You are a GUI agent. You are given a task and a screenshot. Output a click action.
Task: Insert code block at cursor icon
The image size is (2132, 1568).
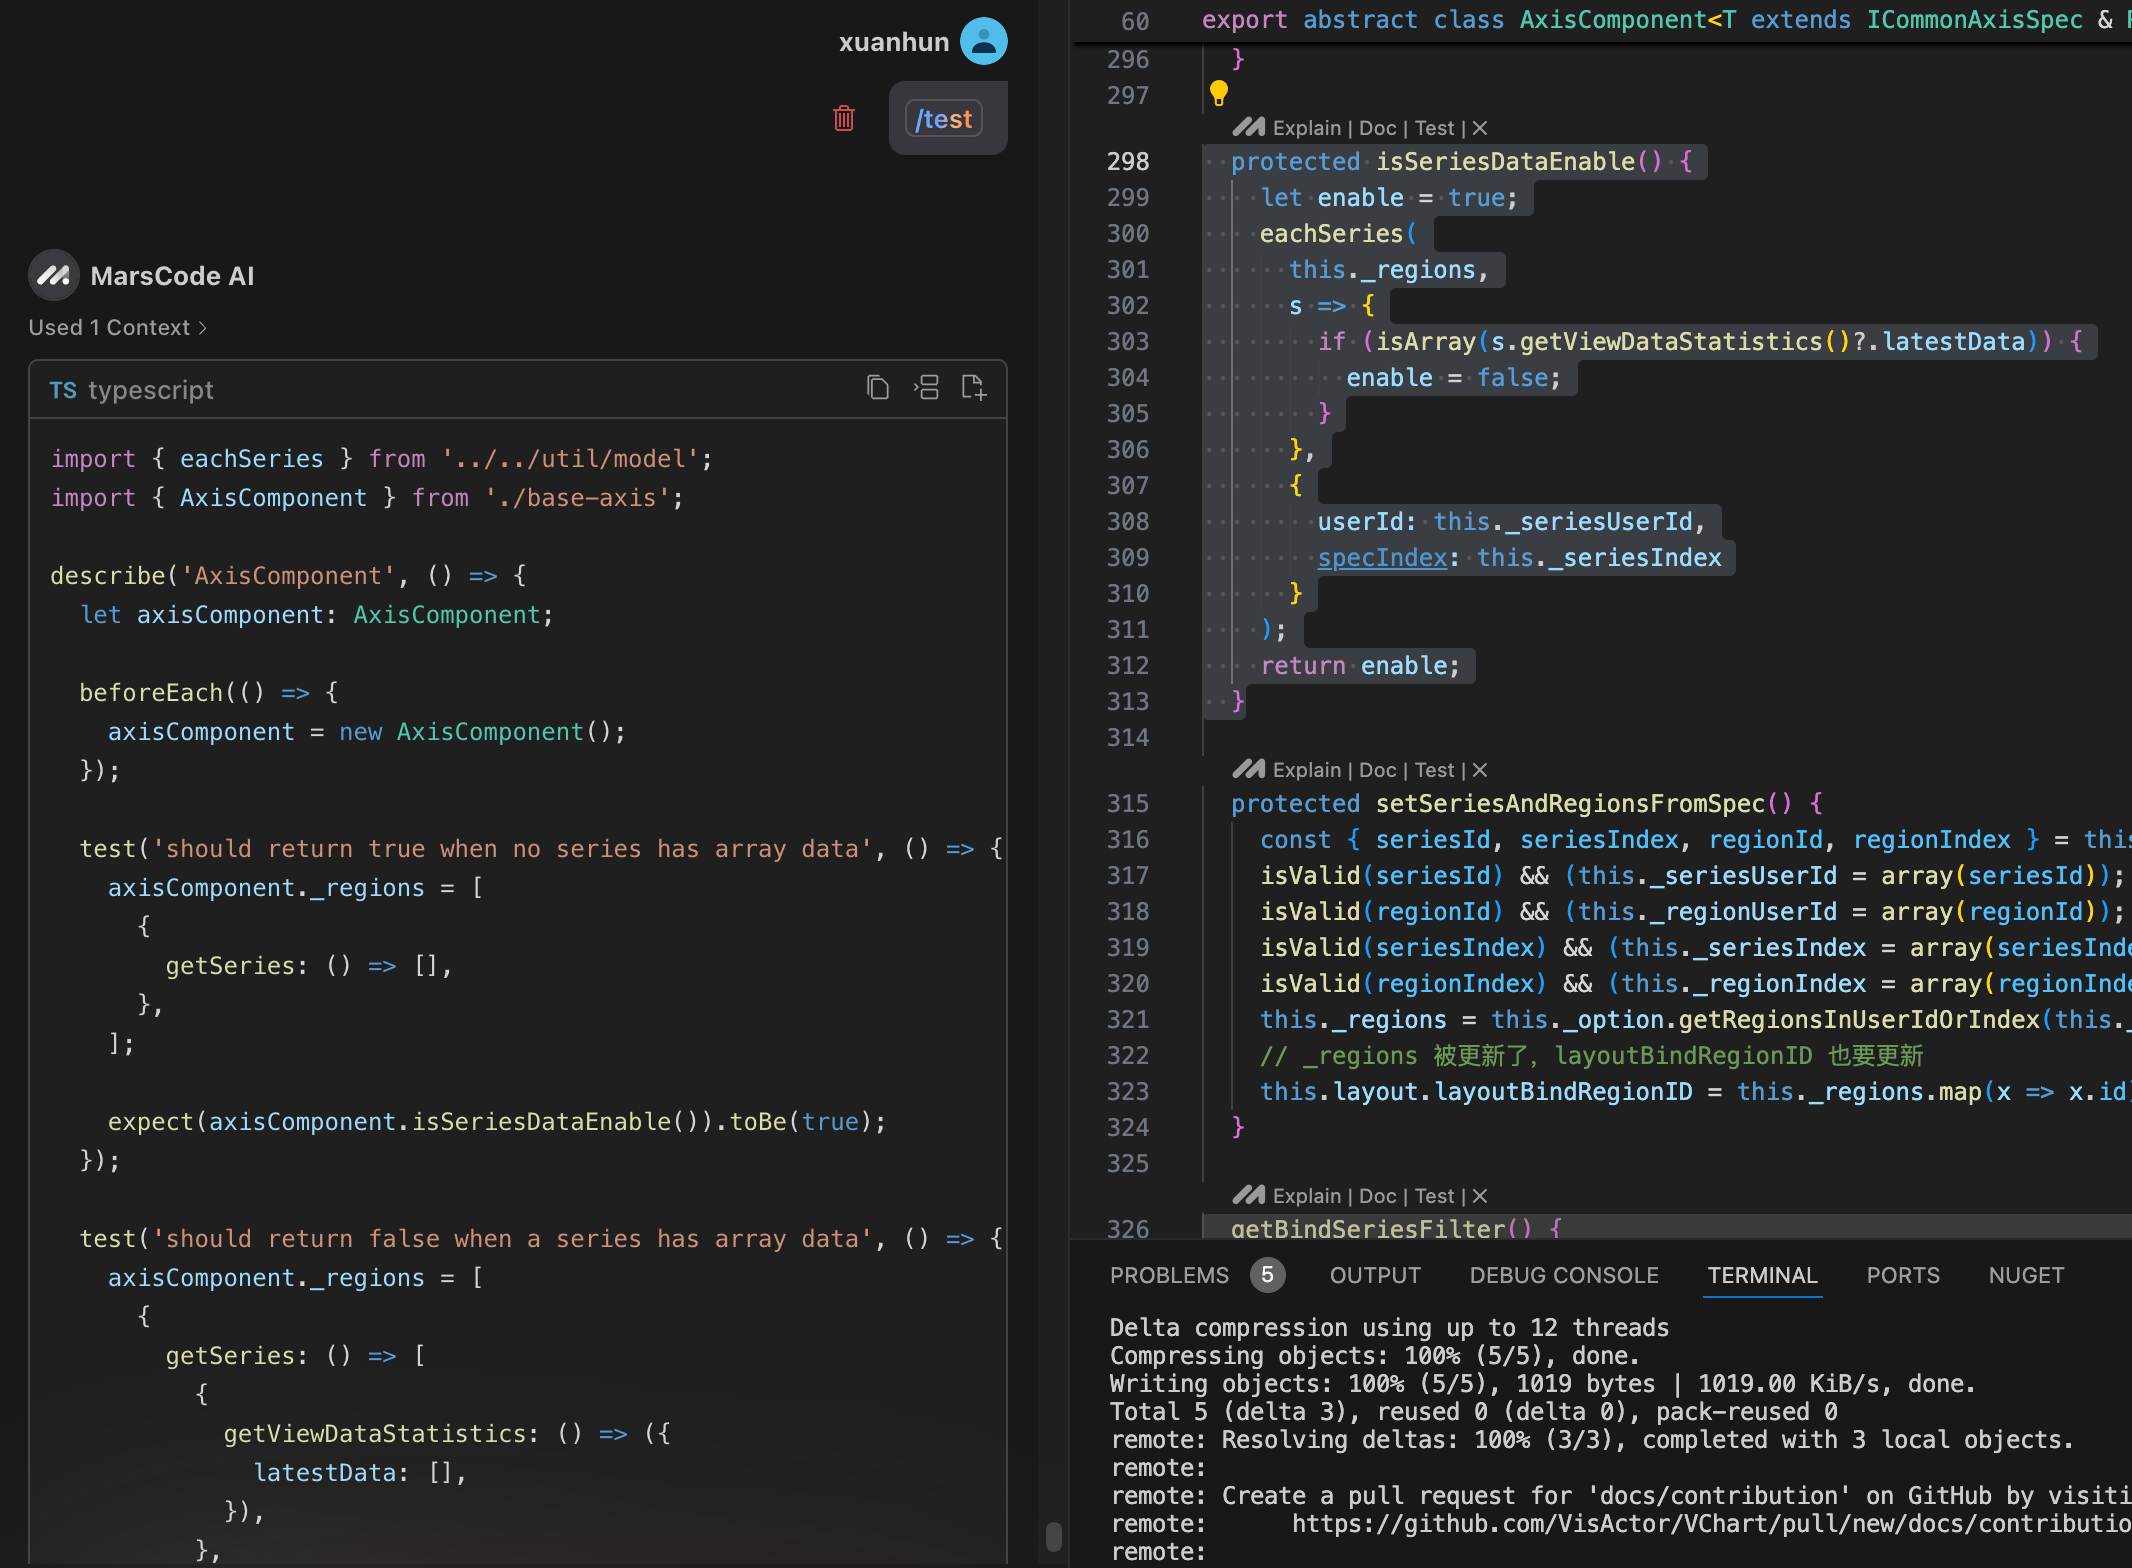pyautogui.click(x=926, y=388)
